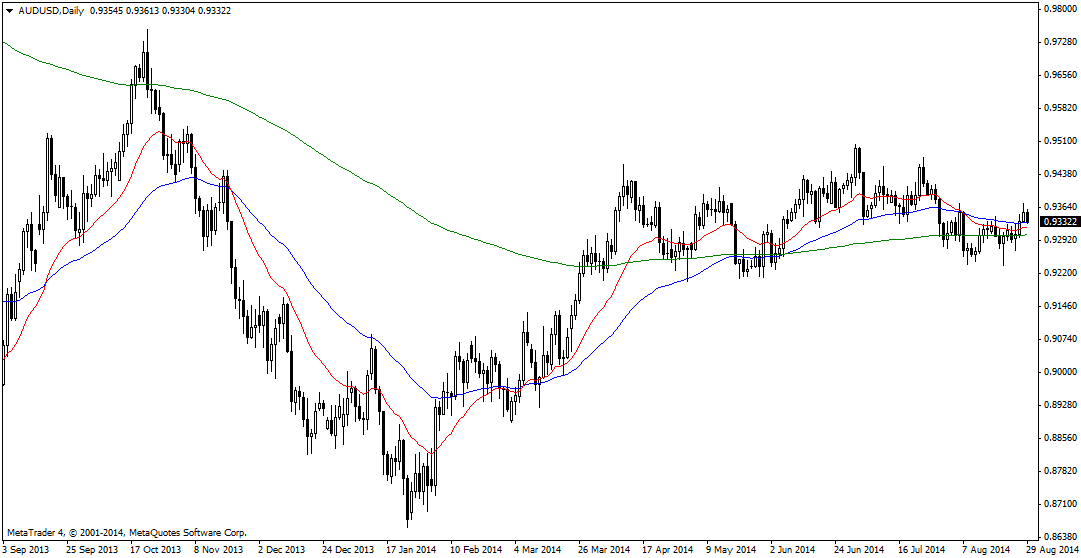Click the MetaQuotes Software Corp. copyright text

pos(125,533)
